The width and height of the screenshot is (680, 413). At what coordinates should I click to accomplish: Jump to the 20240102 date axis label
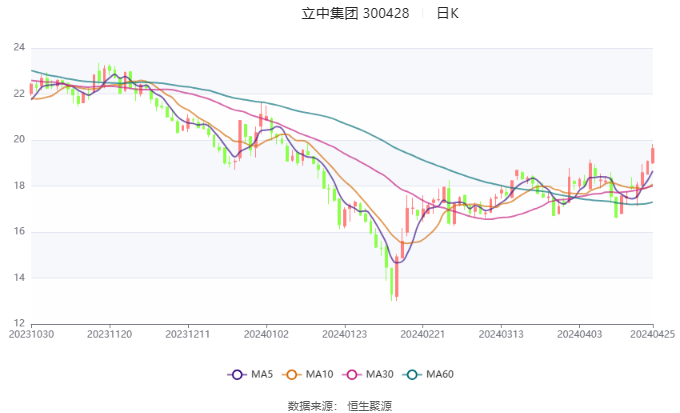tap(265, 333)
